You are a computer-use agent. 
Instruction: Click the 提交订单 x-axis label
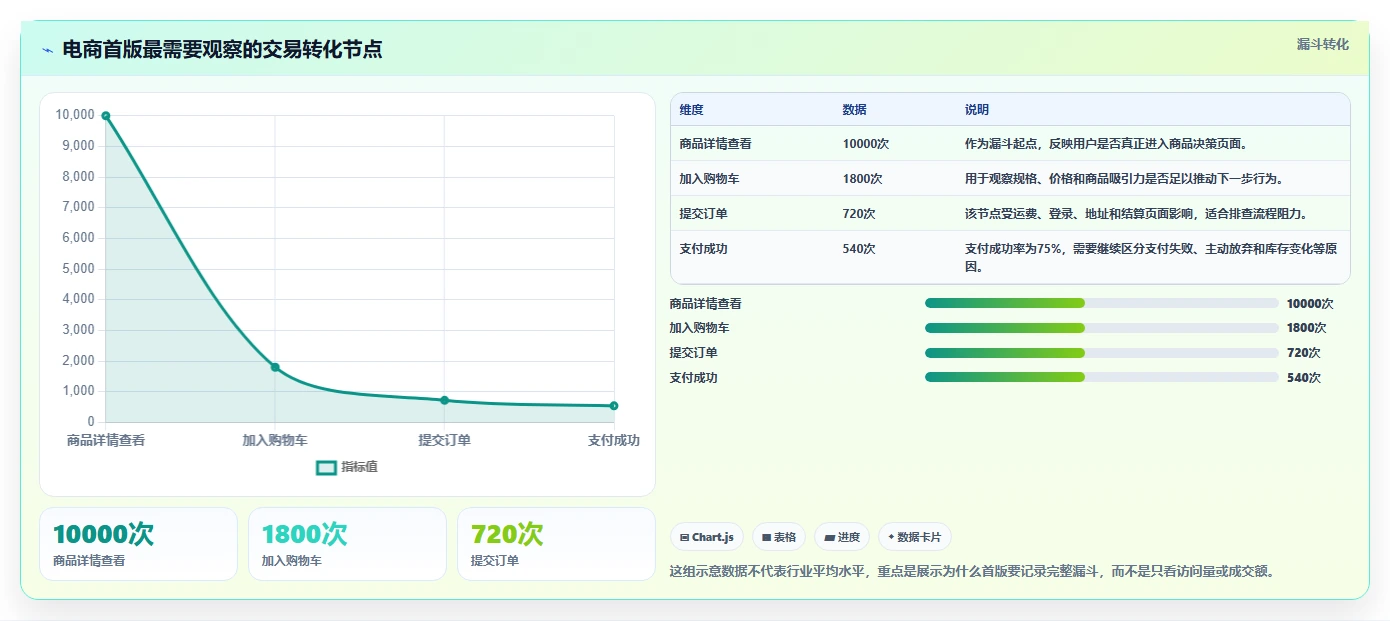(x=444, y=440)
